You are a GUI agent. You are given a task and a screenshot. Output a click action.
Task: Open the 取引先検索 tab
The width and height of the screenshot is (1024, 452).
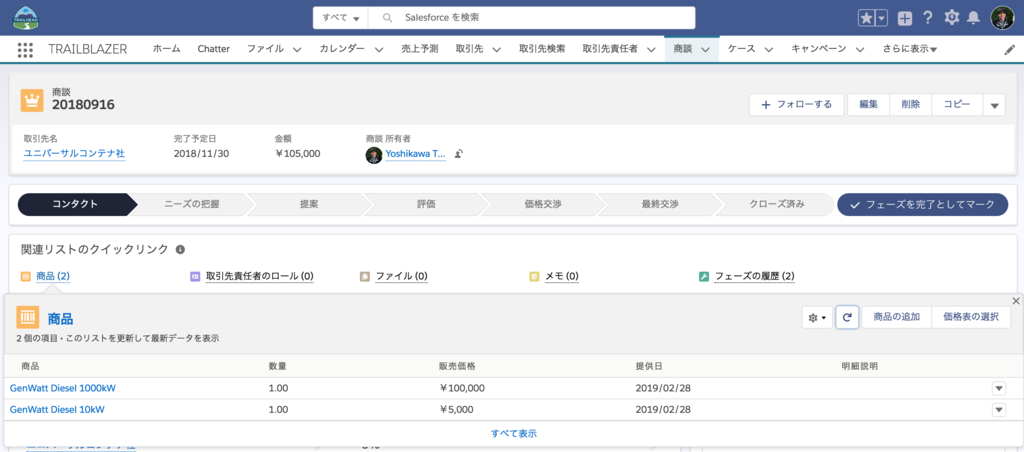542,49
